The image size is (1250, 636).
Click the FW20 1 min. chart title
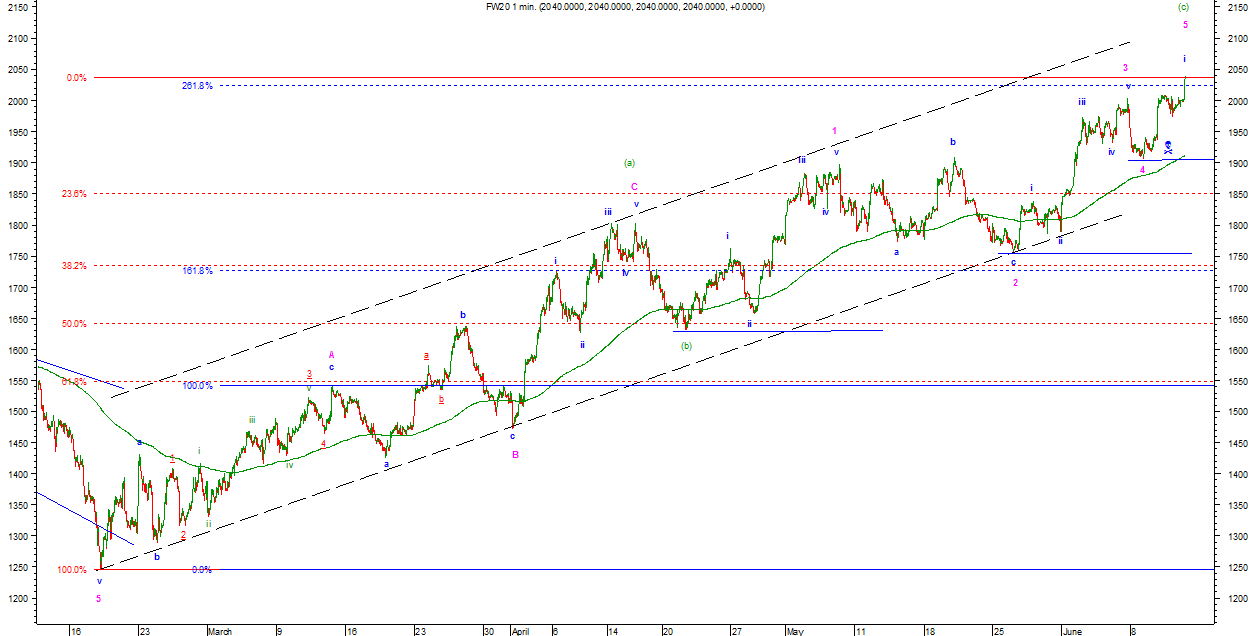click(624, 7)
